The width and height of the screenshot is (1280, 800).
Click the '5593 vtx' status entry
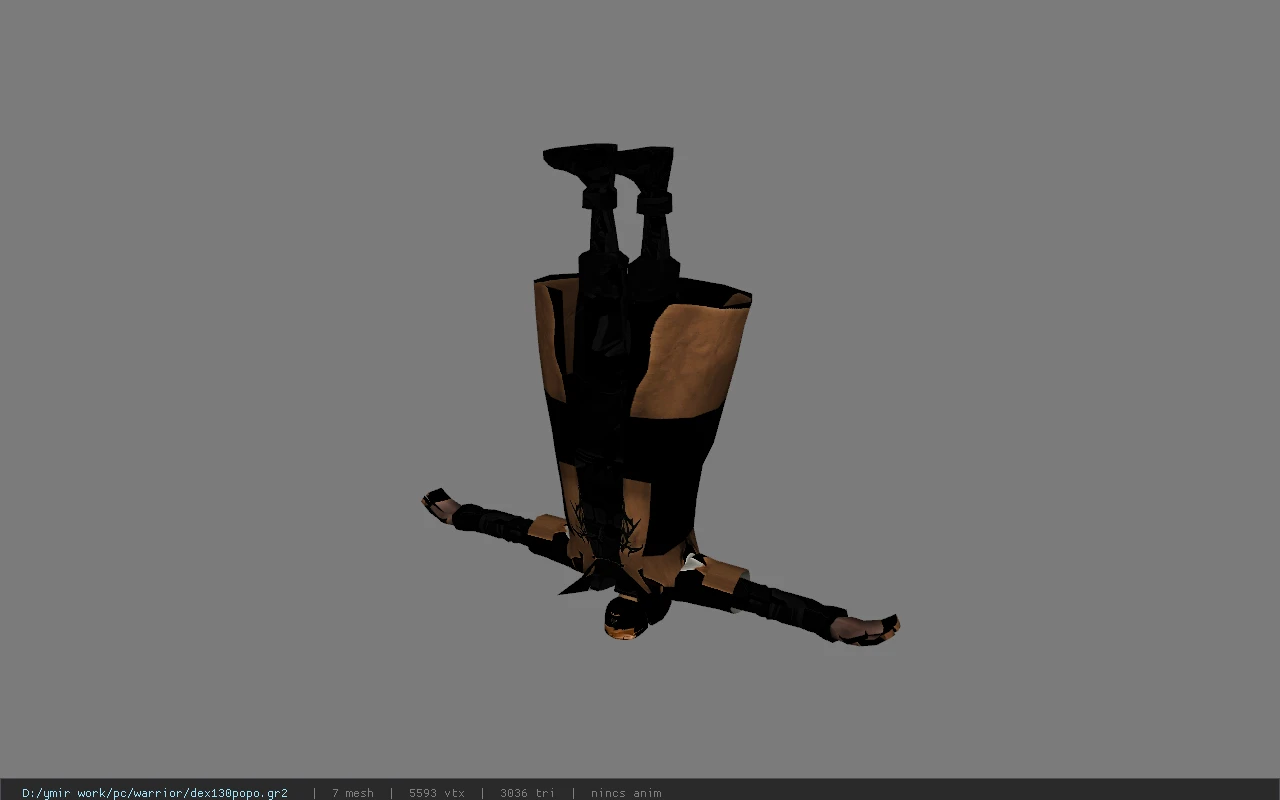(436, 793)
